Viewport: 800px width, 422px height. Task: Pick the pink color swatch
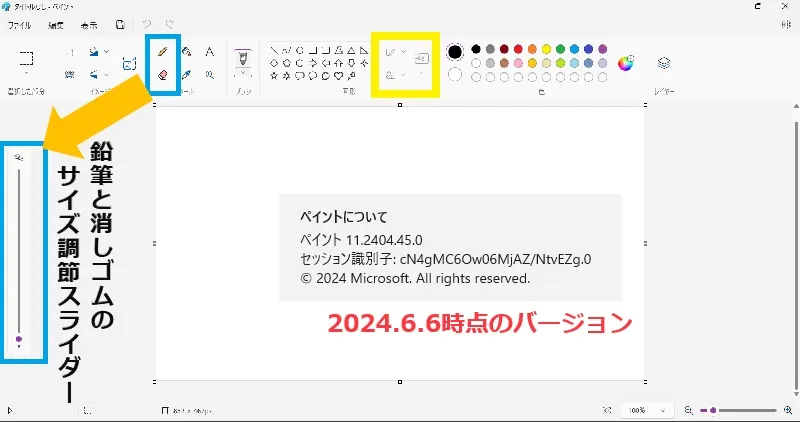click(518, 63)
